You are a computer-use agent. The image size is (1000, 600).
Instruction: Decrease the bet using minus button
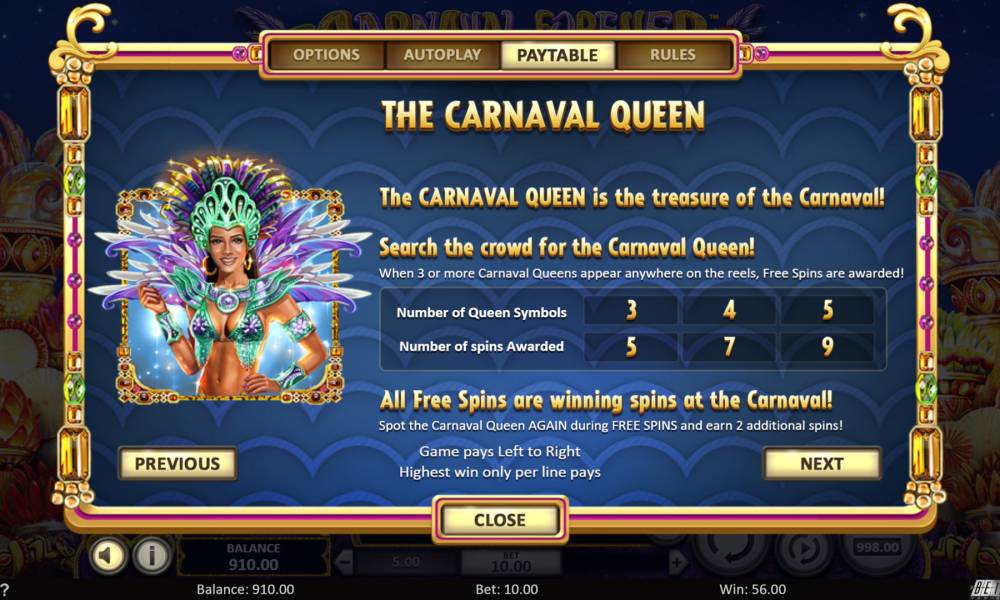[344, 562]
